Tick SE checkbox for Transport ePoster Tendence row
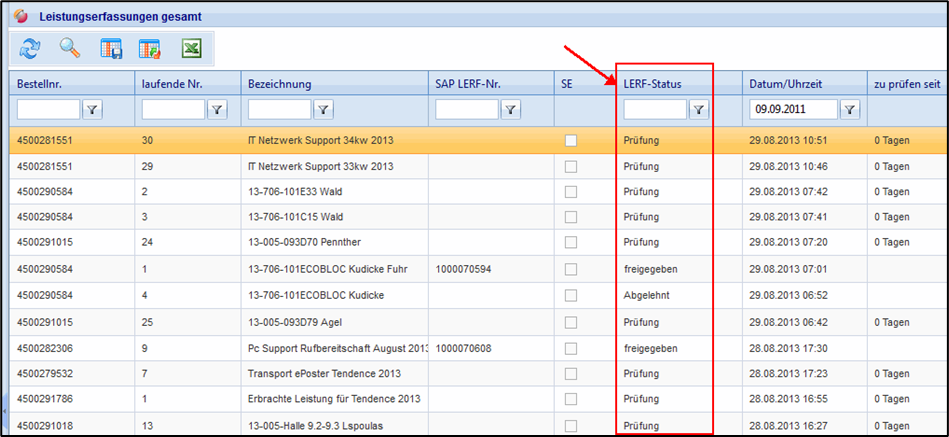Screen dimensions: 949x437 571,374
